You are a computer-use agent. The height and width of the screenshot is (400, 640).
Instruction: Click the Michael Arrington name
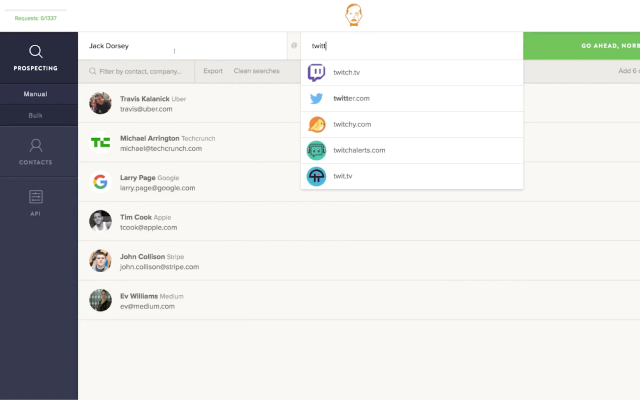(x=149, y=138)
